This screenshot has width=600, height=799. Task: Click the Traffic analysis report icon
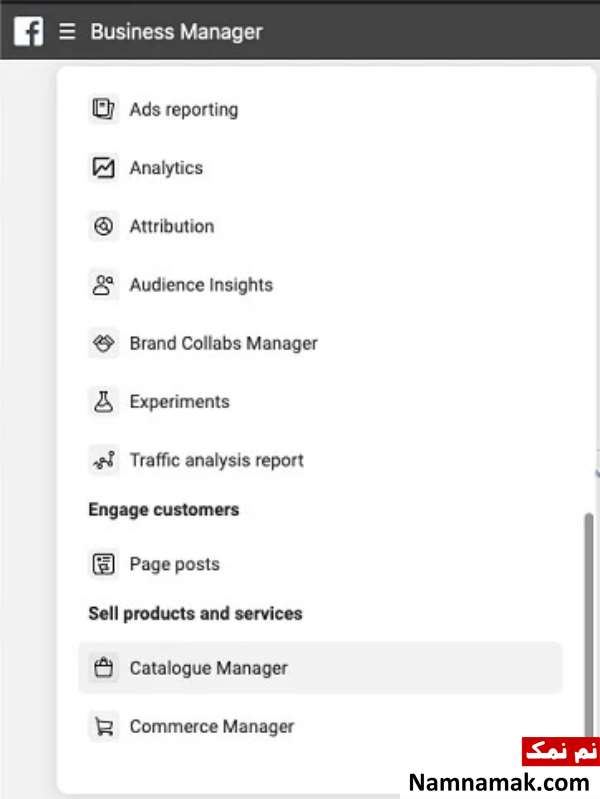pyautogui.click(x=103, y=460)
